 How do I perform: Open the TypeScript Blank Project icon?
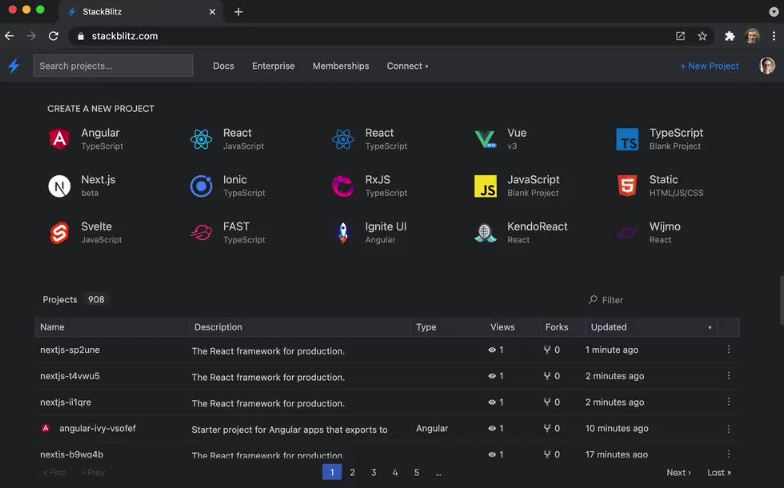[627, 139]
